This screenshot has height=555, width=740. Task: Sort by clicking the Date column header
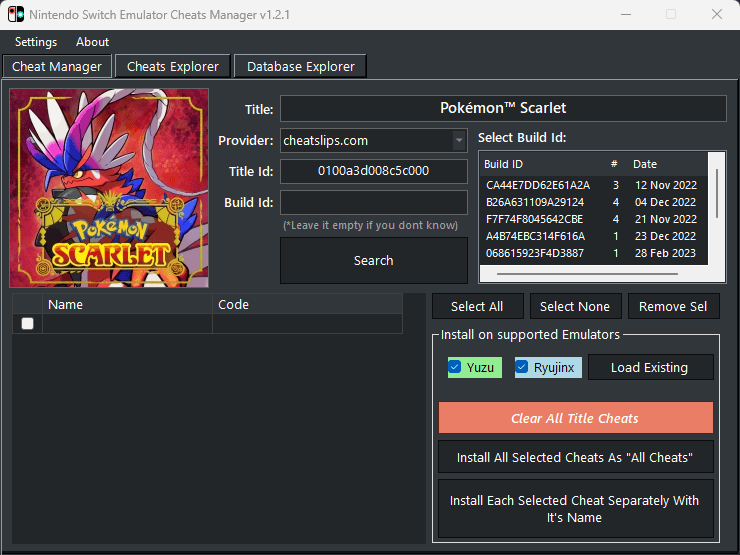pos(645,164)
